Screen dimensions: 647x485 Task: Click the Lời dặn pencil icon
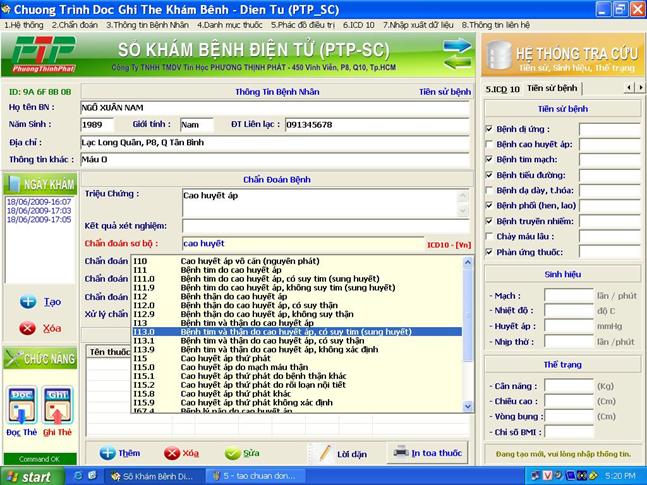pos(324,453)
